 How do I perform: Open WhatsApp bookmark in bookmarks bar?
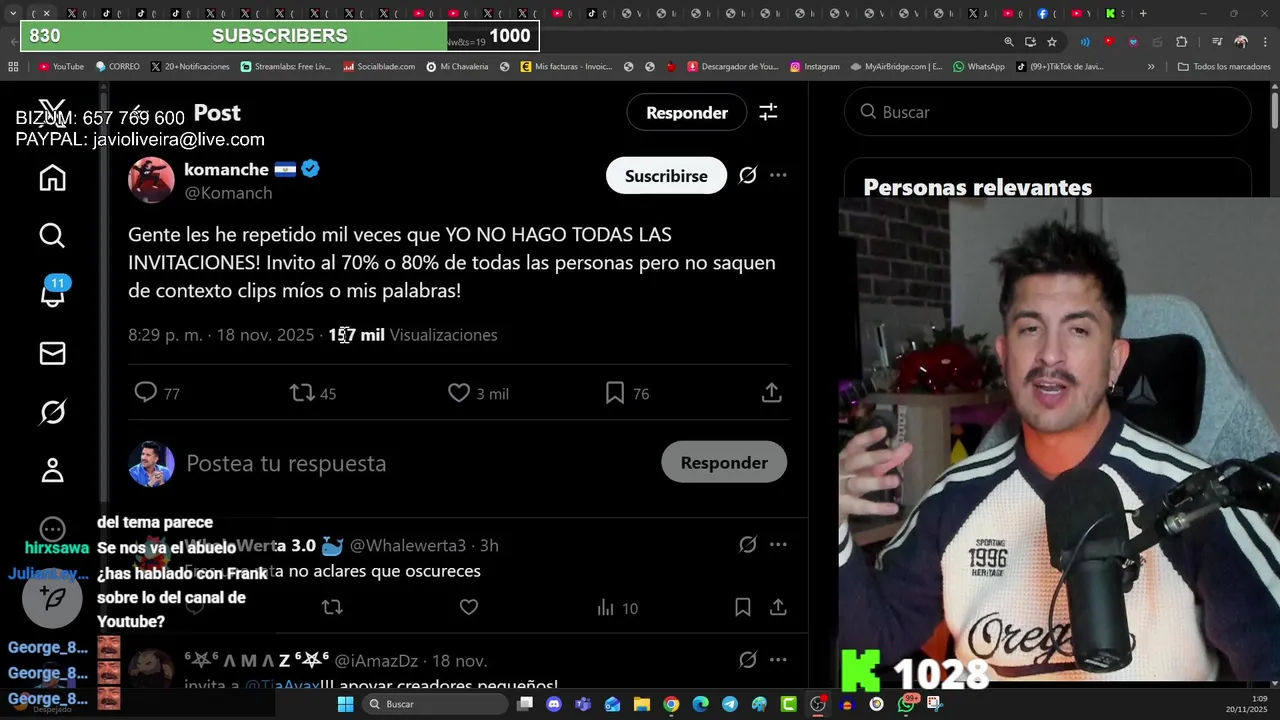[x=979, y=67]
